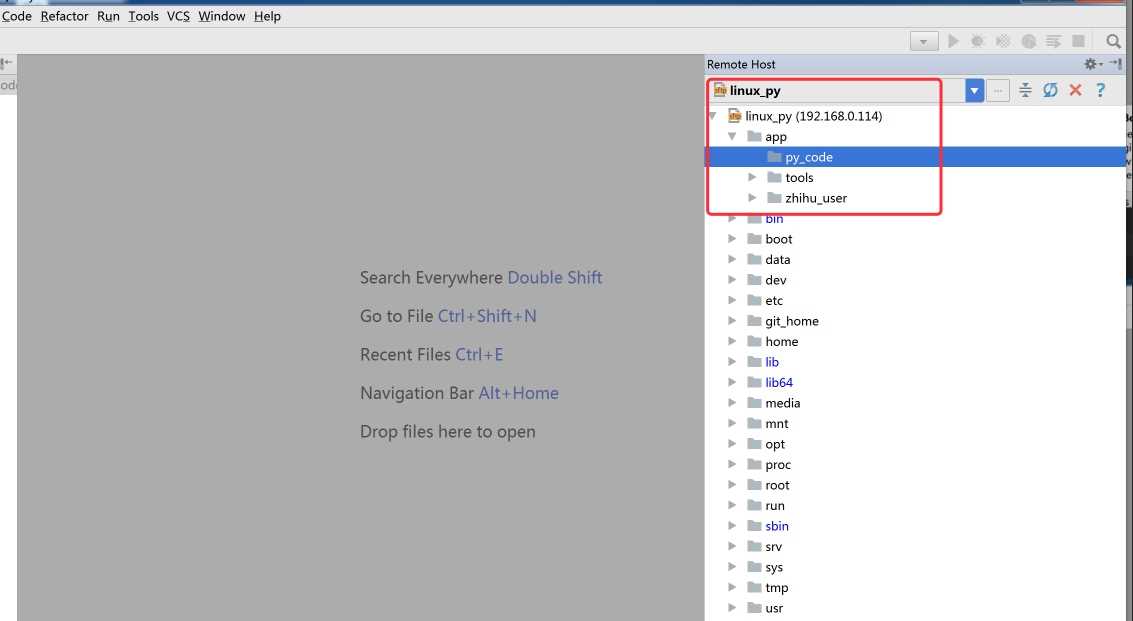Click the mnt folder icon
This screenshot has width=1133, height=621.
point(754,423)
